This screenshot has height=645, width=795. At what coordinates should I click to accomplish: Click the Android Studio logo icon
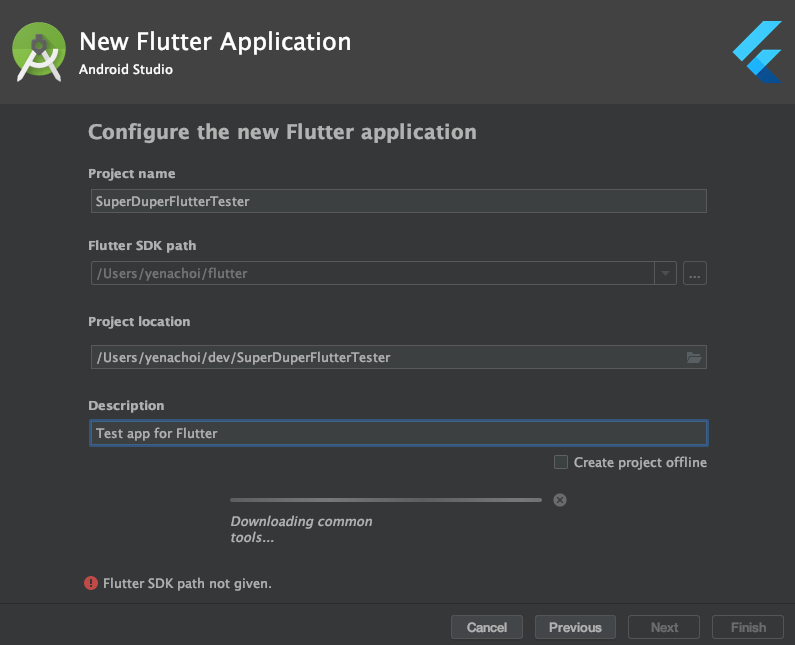pyautogui.click(x=39, y=52)
